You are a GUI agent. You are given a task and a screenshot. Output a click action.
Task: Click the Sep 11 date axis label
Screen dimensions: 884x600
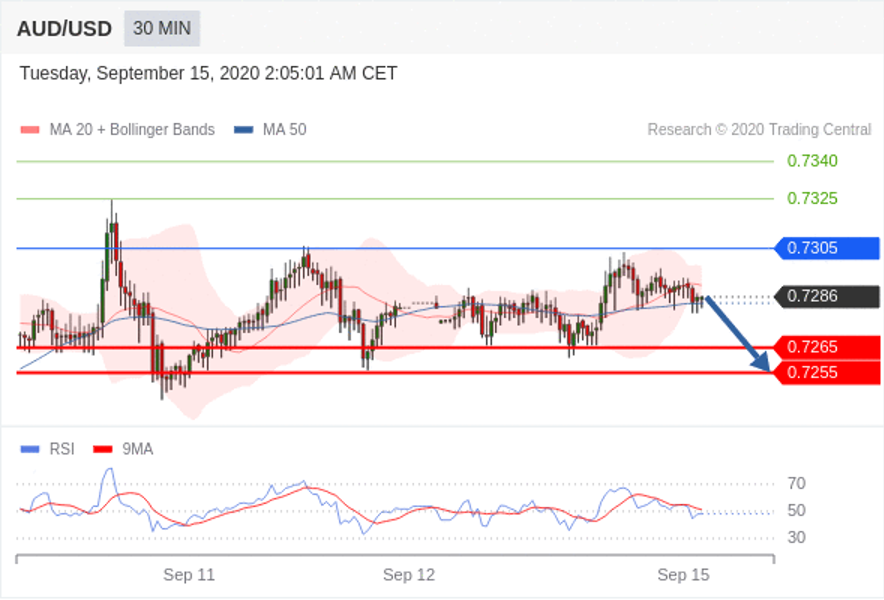pyautogui.click(x=189, y=575)
